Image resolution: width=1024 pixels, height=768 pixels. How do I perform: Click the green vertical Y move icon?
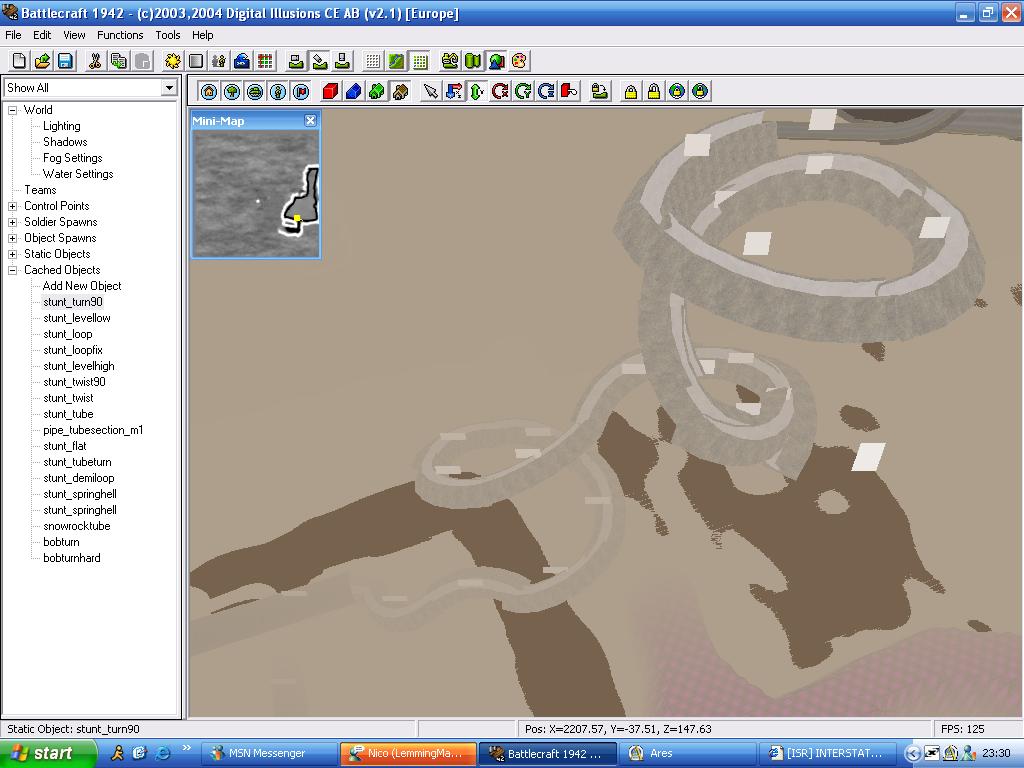(x=477, y=91)
